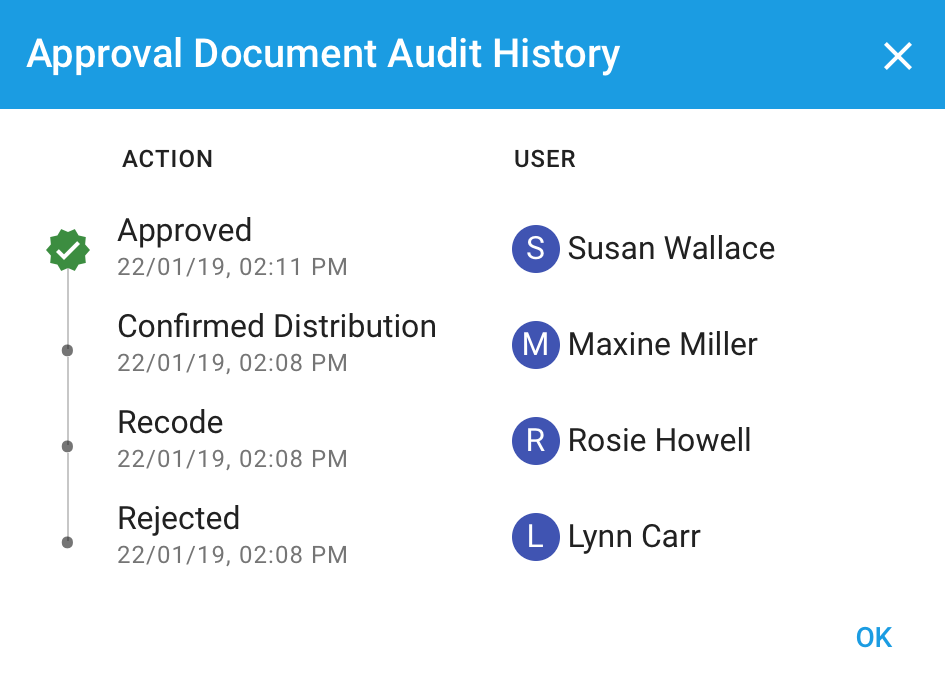
Task: Select the Approved audit entry
Action: (x=185, y=231)
